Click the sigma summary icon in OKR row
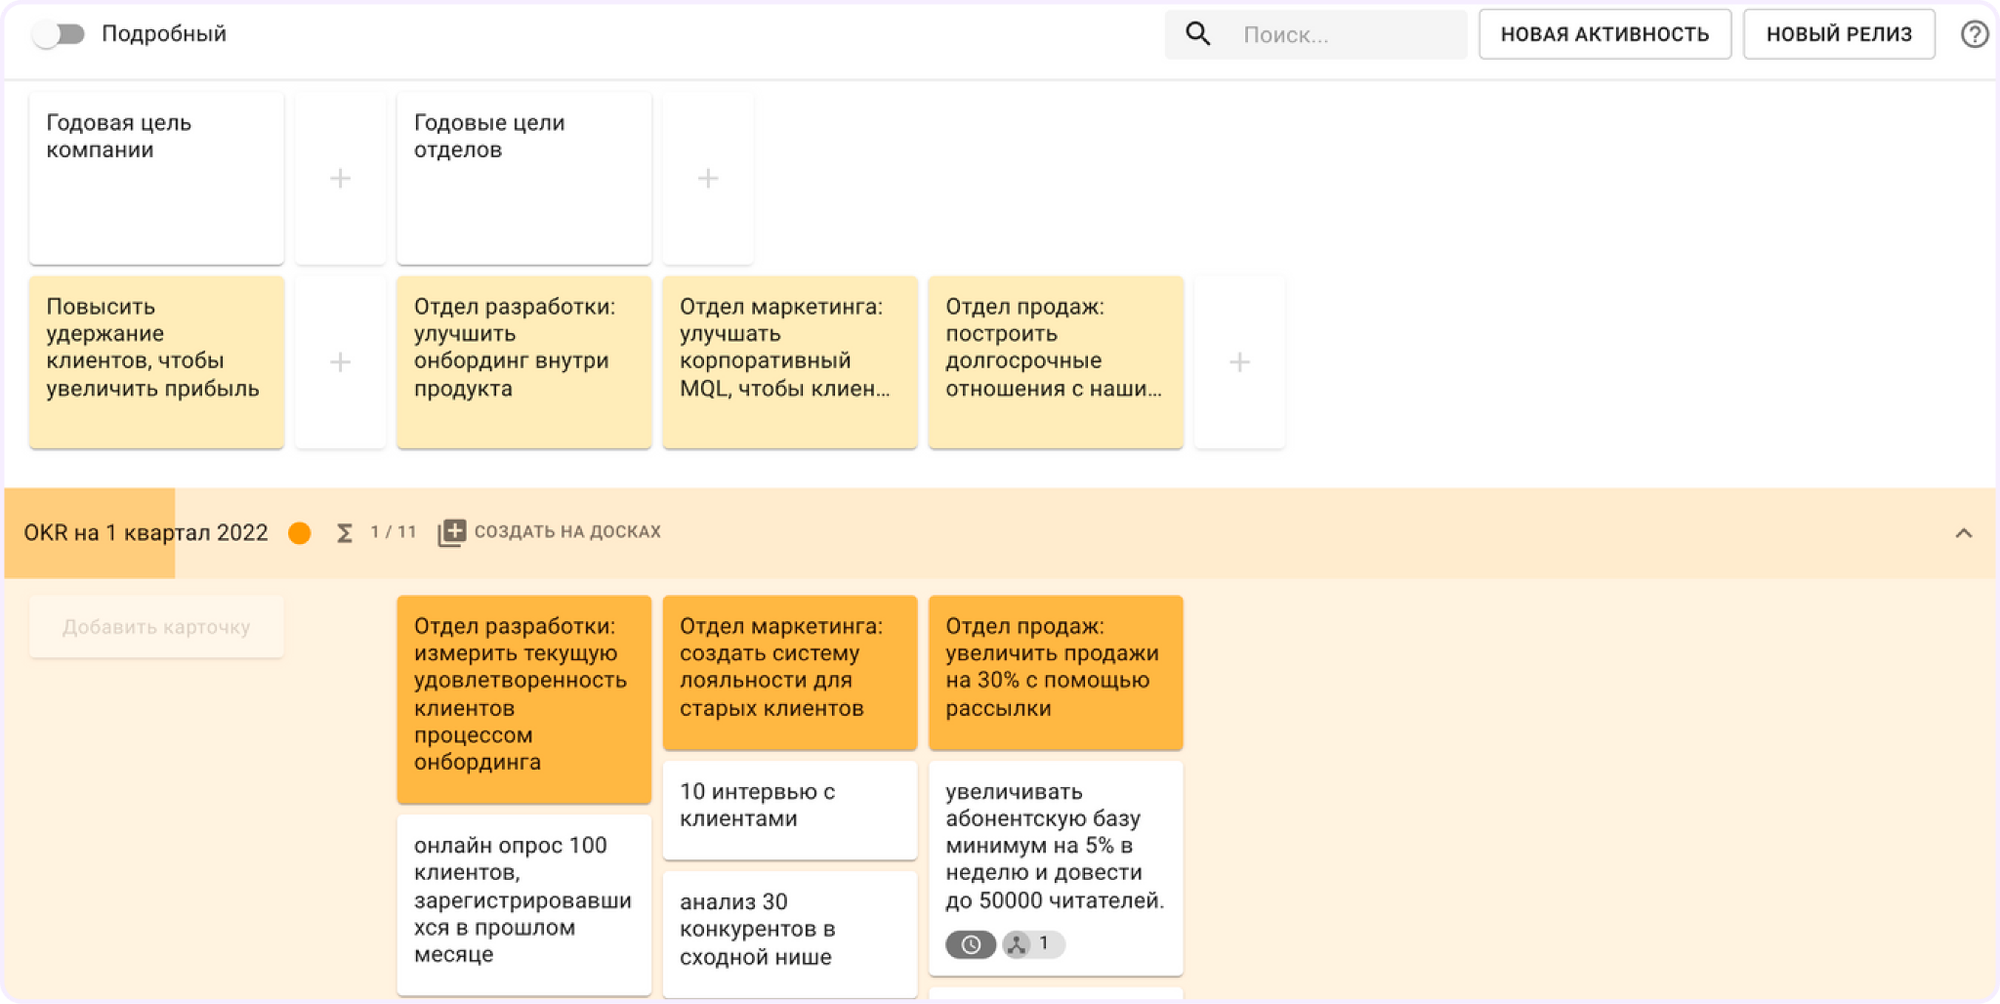This screenshot has height=1004, width=2000. [344, 533]
